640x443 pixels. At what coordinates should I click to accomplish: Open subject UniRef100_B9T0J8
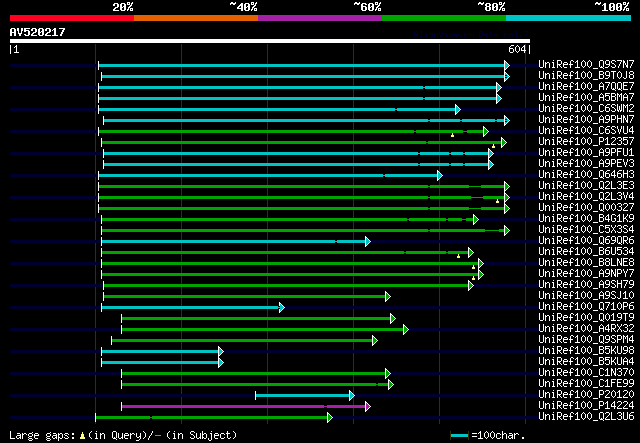point(586,75)
